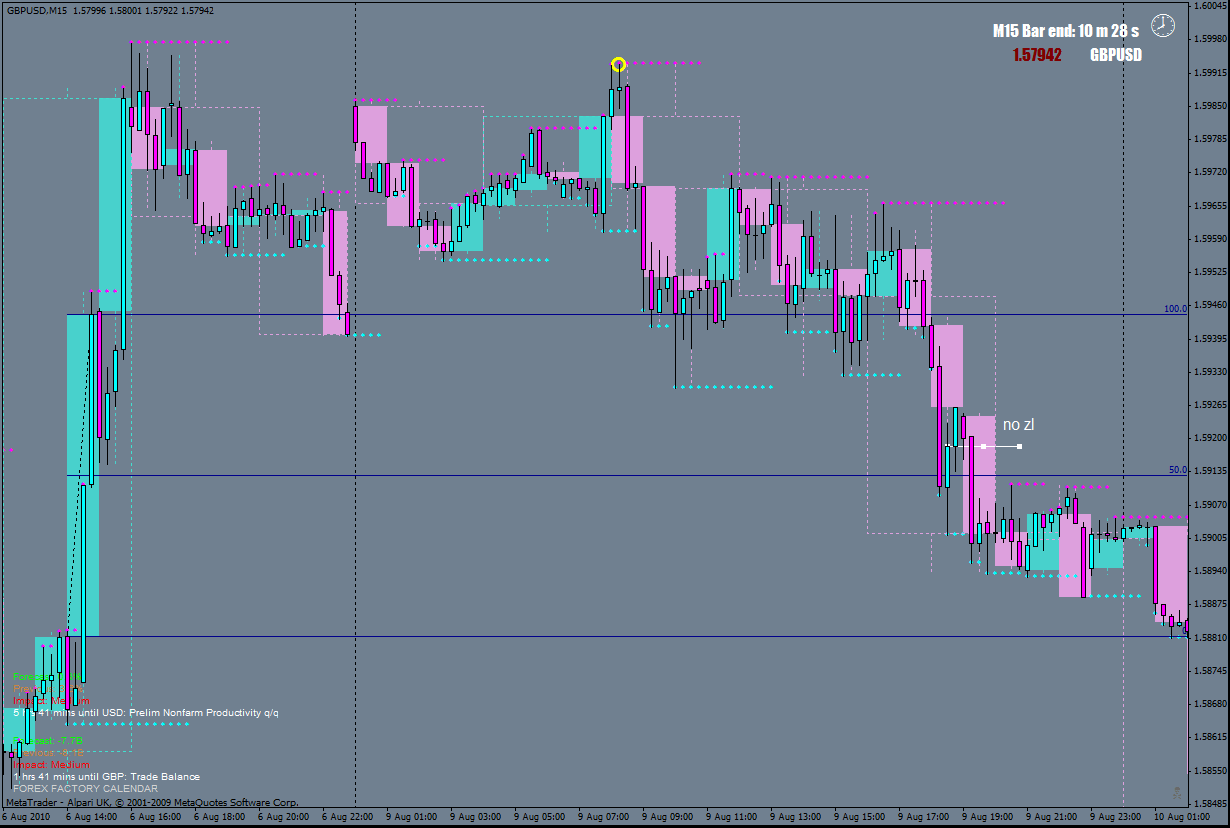
Task: Click the yellow circle marker on the chart high
Action: [618, 64]
